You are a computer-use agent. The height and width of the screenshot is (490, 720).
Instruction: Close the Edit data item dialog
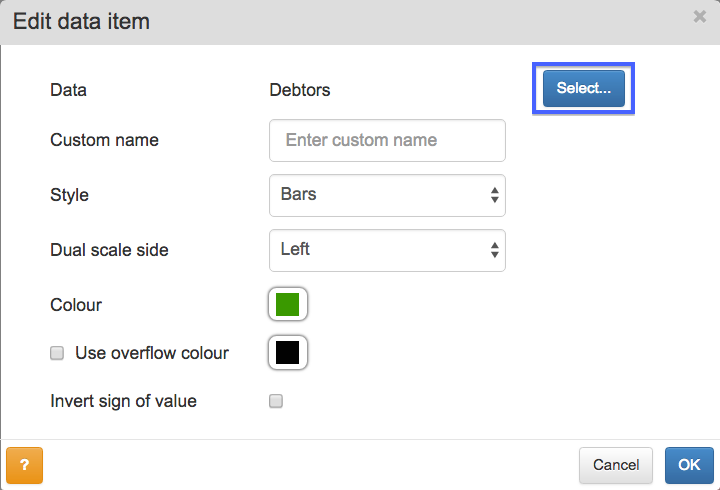coord(699,17)
